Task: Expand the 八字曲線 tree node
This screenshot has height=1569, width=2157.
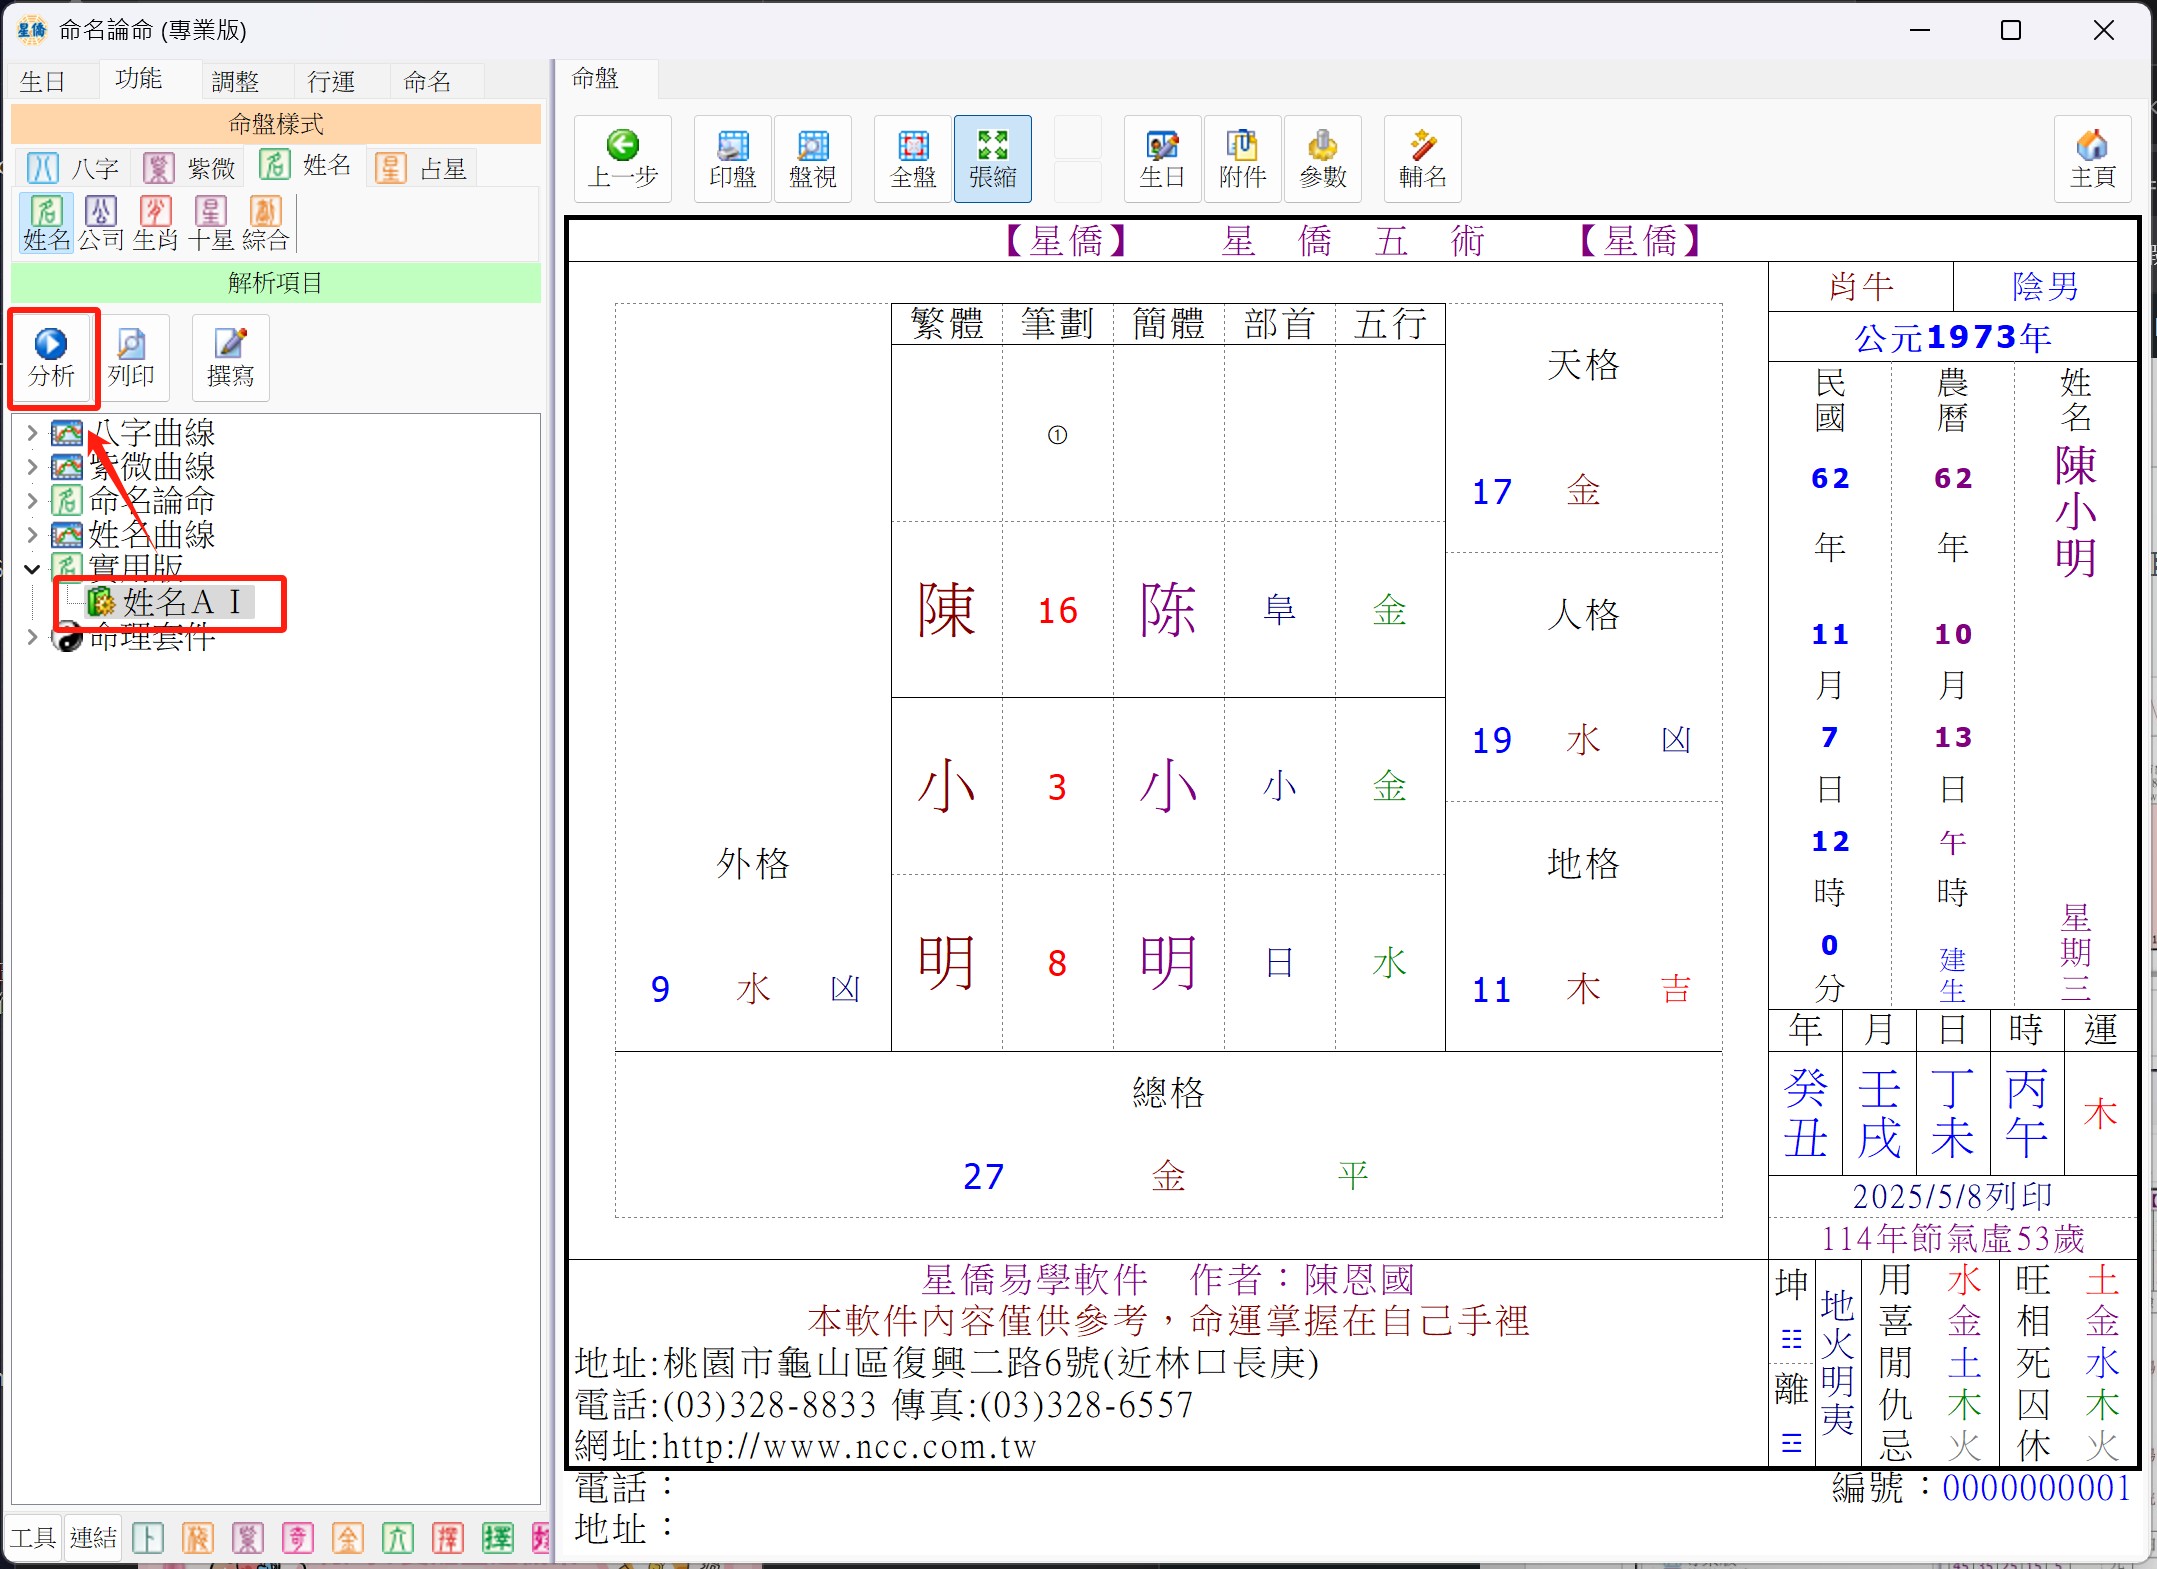Action: click(x=32, y=433)
